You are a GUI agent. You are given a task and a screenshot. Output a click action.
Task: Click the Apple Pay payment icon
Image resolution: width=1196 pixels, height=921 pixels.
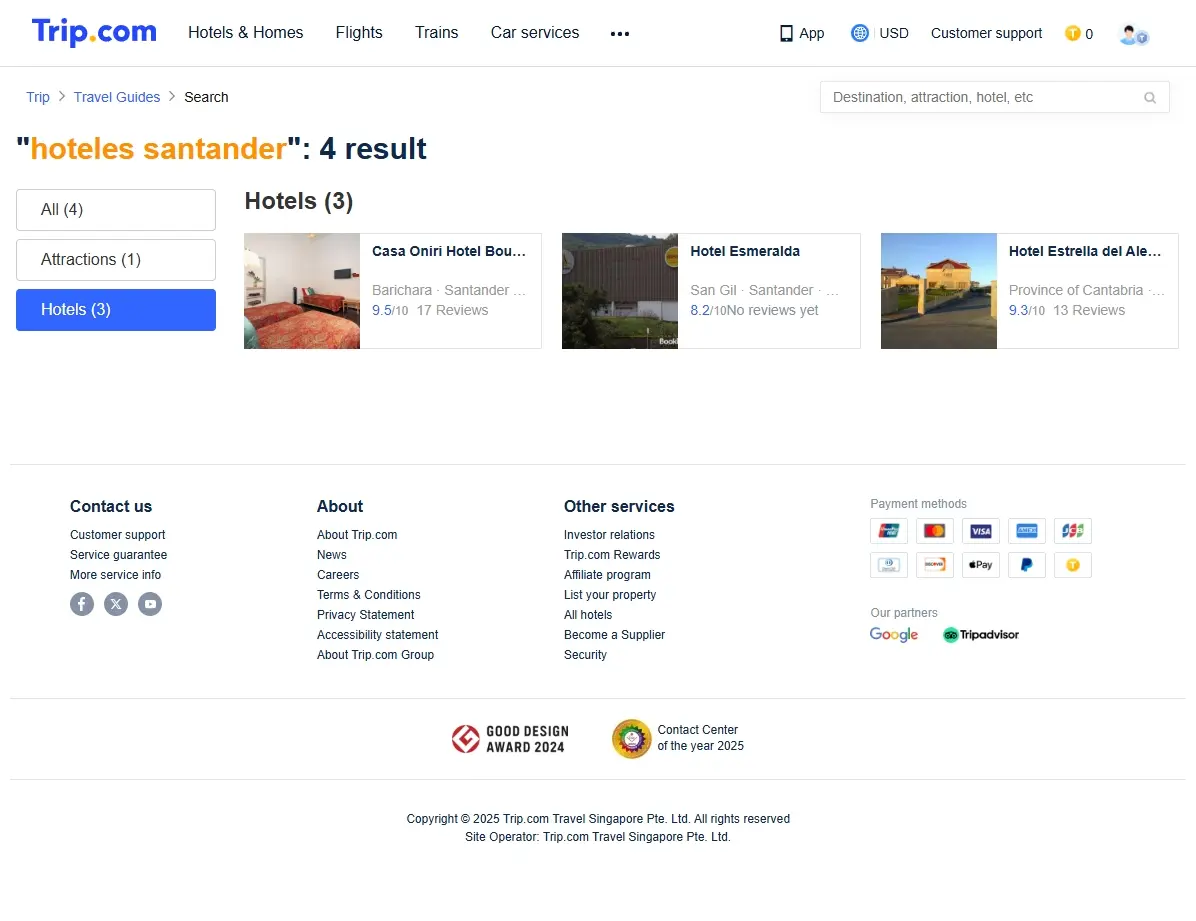[x=981, y=565]
